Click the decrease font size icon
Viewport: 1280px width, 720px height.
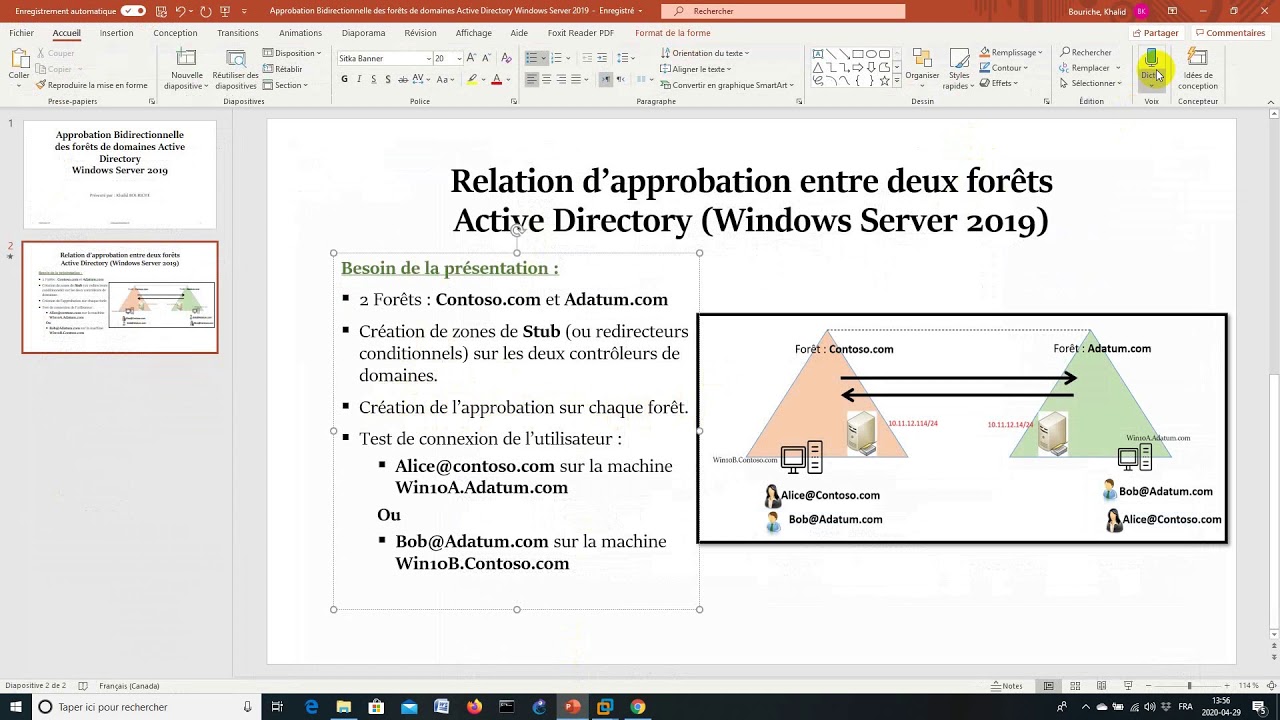click(x=489, y=58)
